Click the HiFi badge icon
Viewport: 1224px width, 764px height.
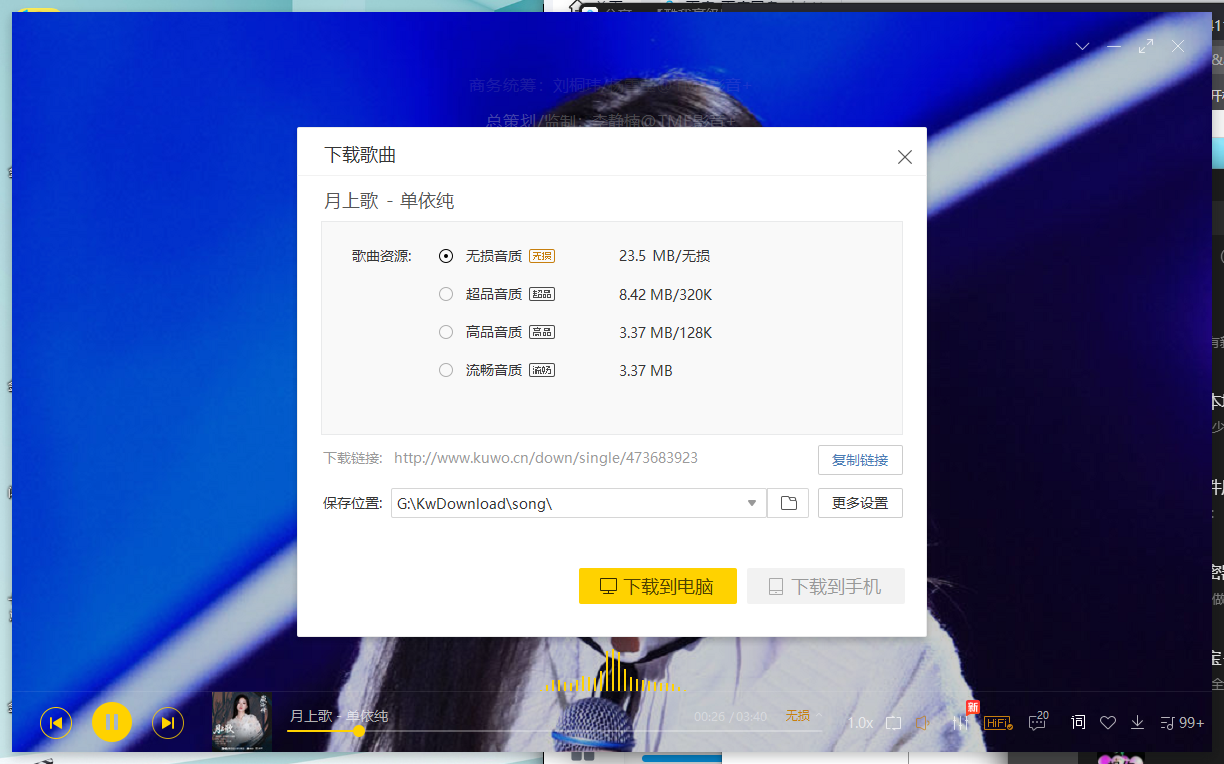(x=998, y=722)
